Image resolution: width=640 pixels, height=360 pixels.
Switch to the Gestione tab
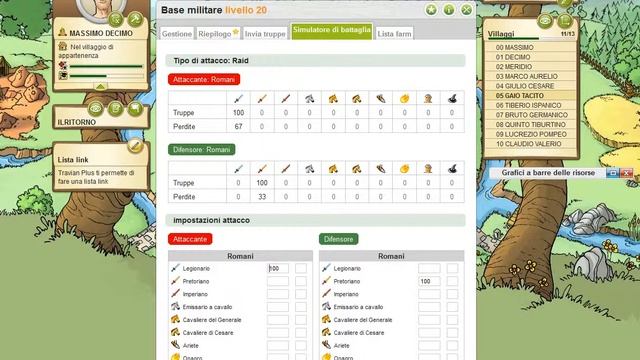click(177, 34)
